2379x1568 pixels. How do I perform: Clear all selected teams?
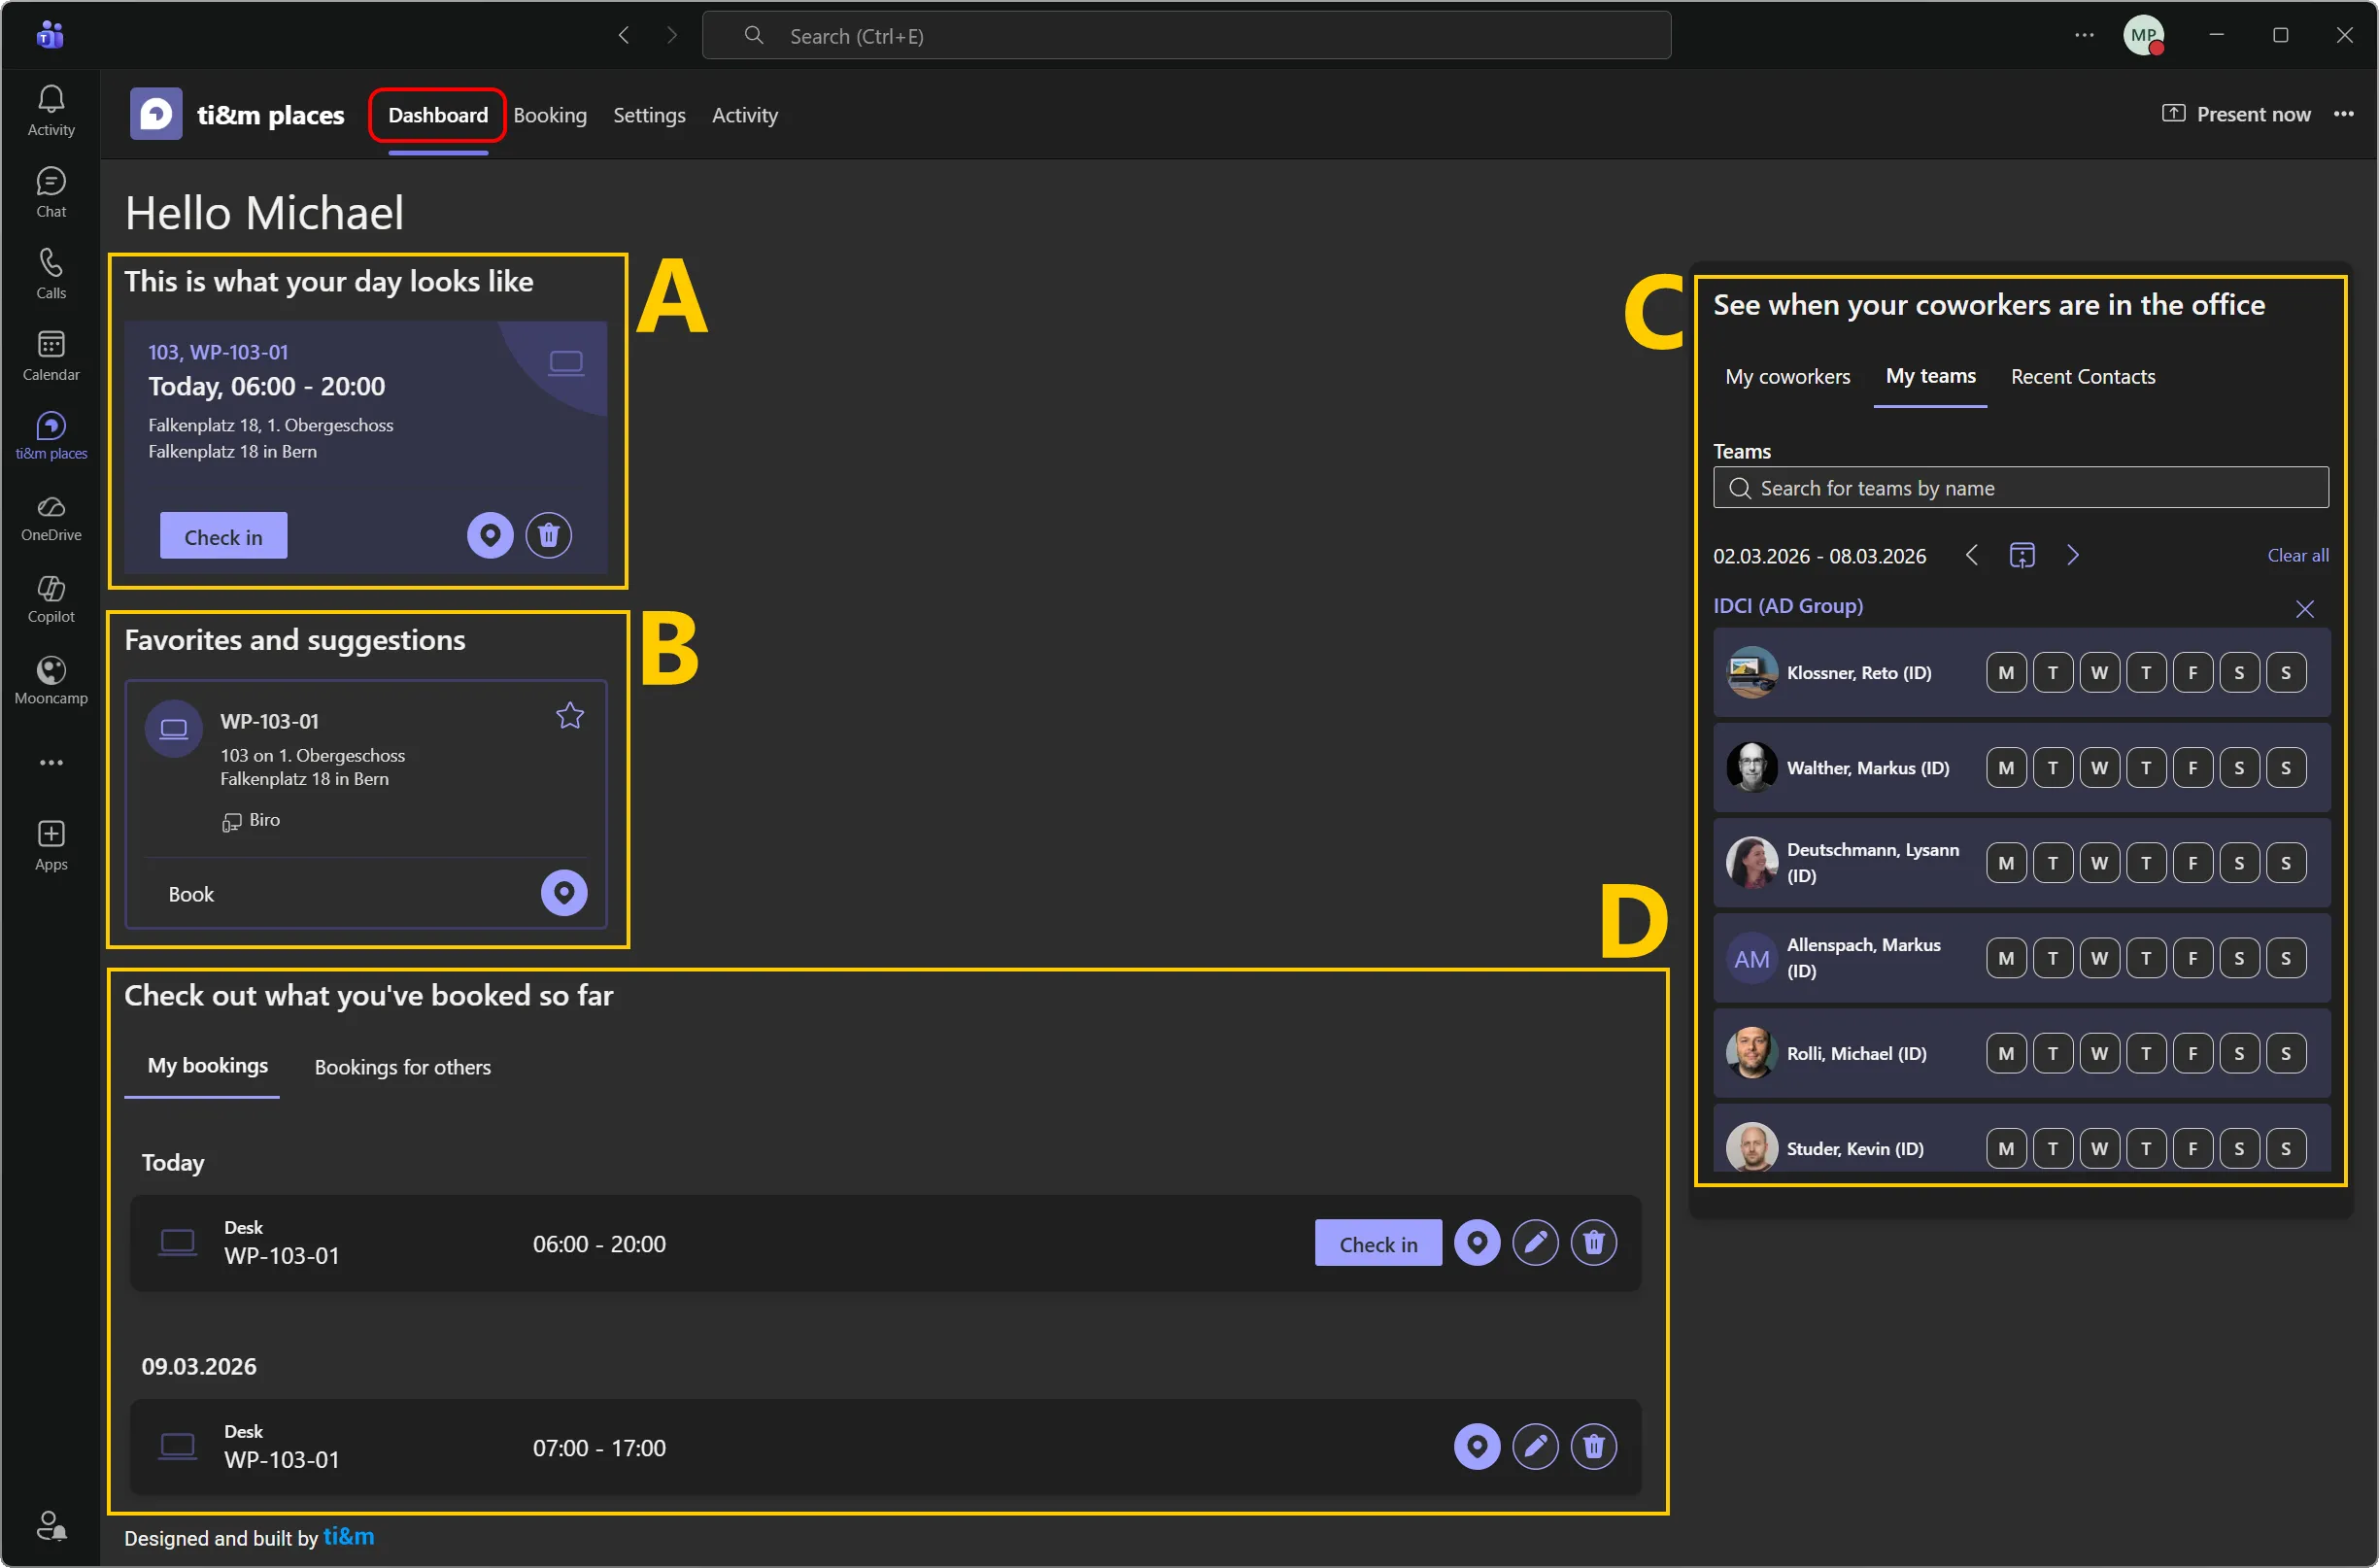(x=2297, y=555)
